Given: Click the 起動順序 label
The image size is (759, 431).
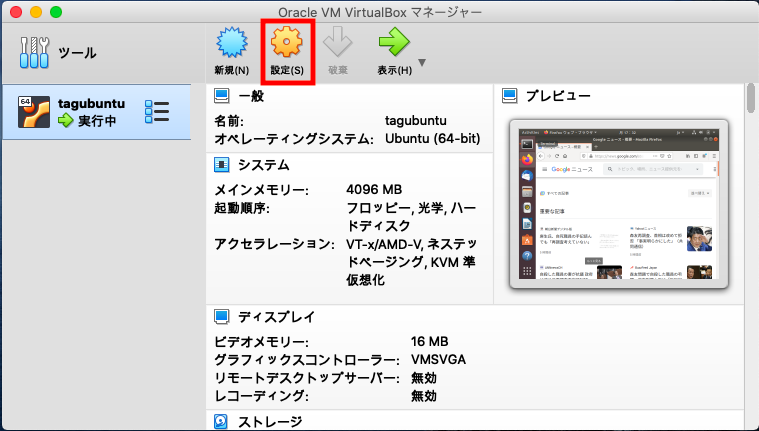Looking at the screenshot, I should click(242, 208).
